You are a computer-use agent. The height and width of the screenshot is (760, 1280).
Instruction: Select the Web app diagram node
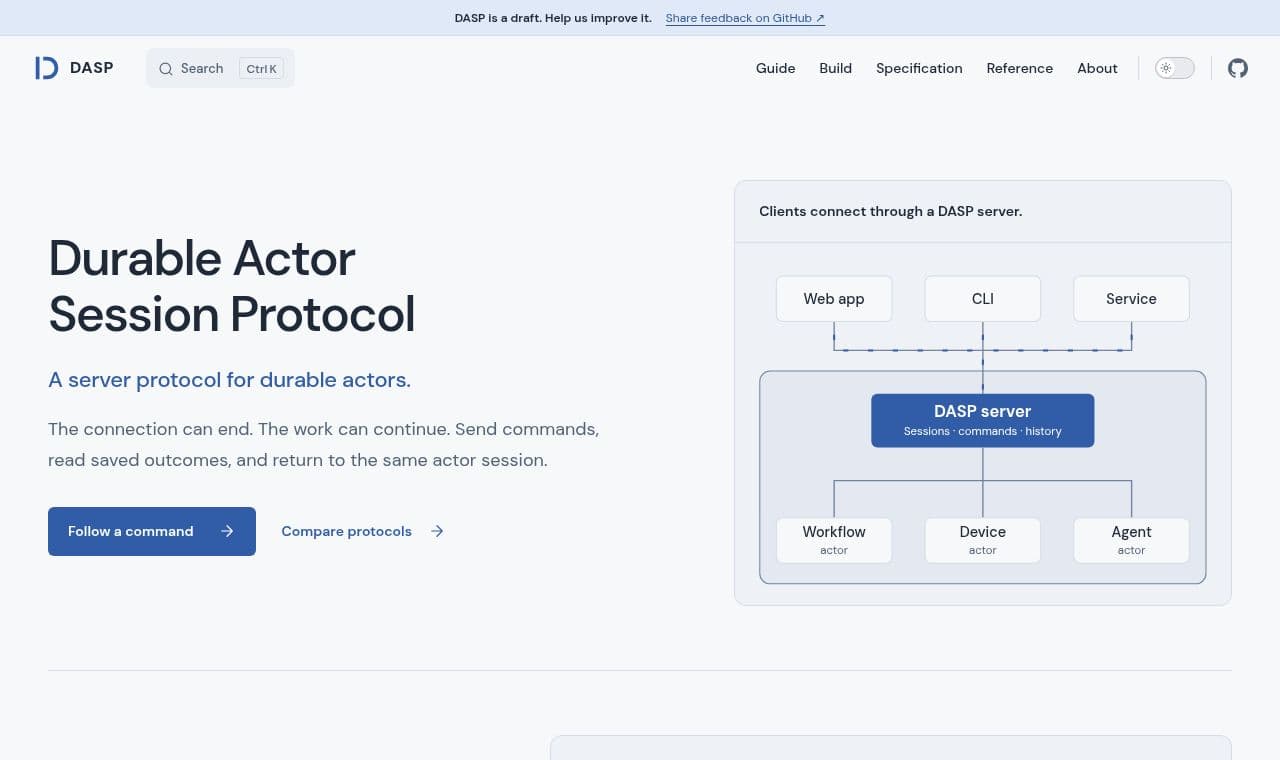(834, 299)
